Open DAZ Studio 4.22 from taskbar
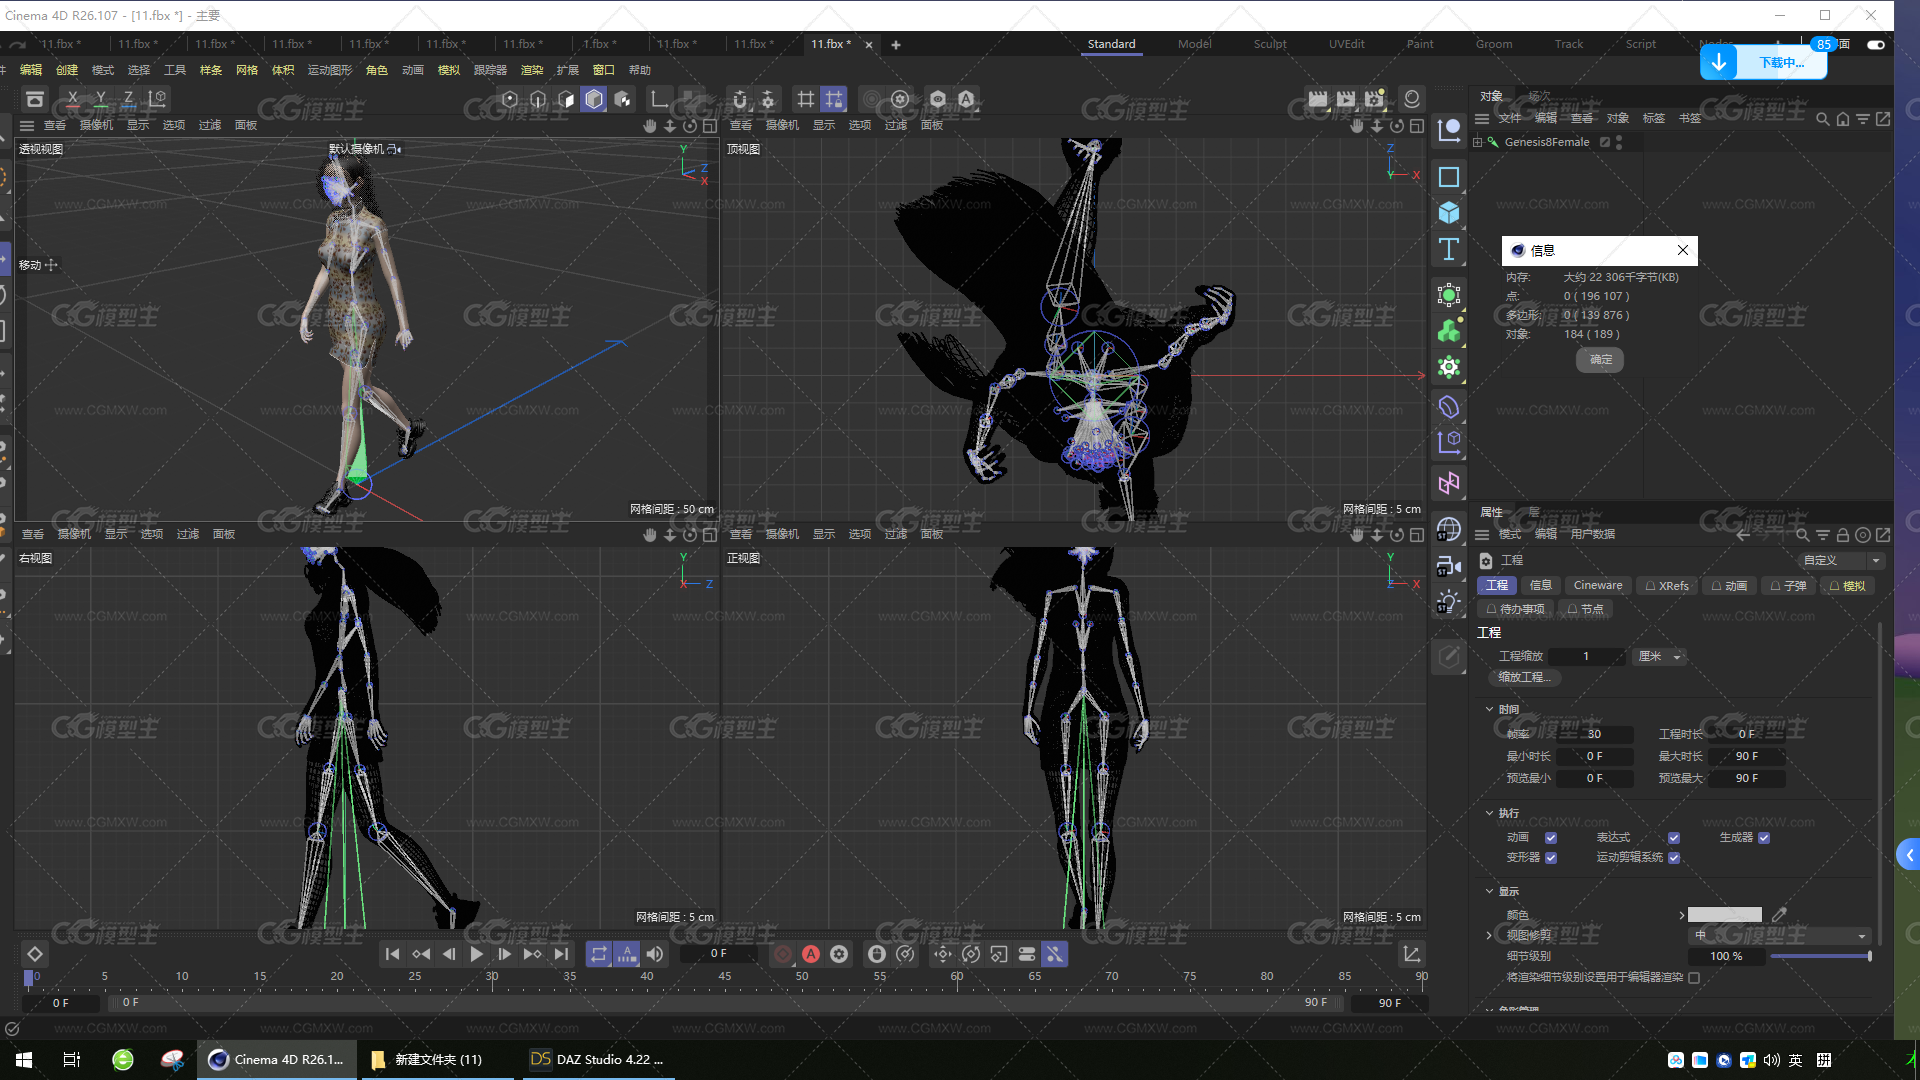1920x1080 pixels. click(x=598, y=1059)
